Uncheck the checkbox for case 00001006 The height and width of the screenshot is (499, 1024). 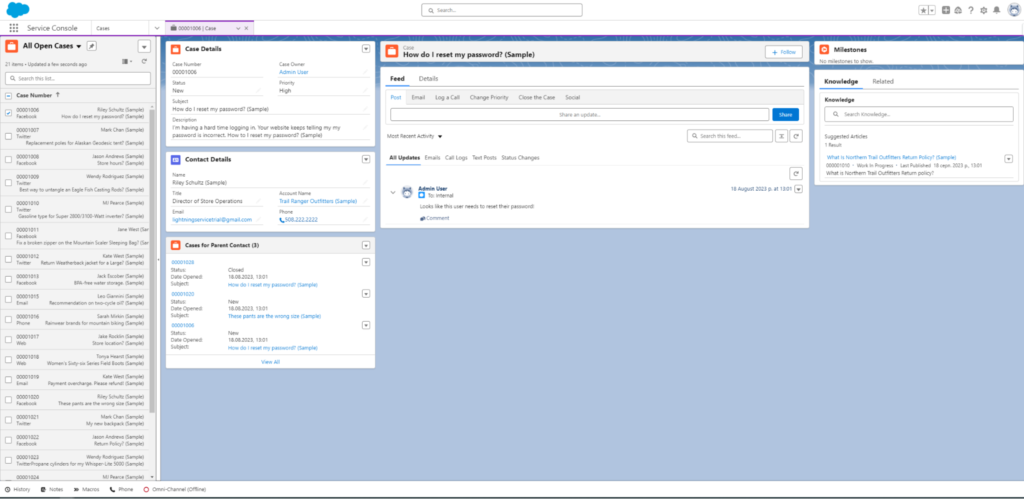9,113
